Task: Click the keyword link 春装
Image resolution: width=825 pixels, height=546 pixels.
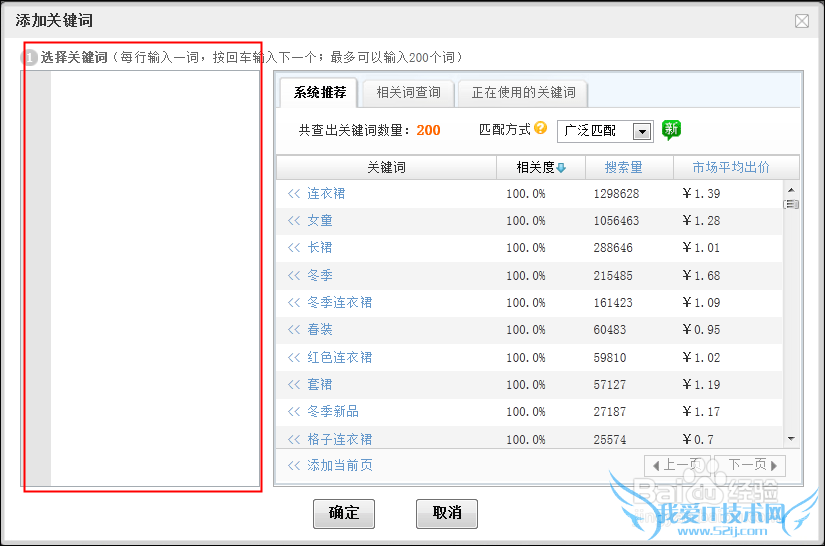Action: (320, 330)
